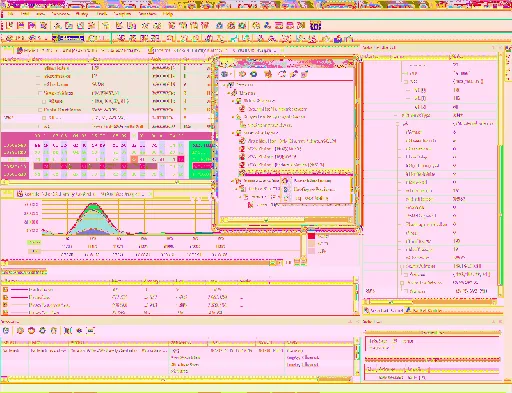Click the red legend swatch right of the chart
Viewport: 512px width, 393px height.
tap(311, 236)
